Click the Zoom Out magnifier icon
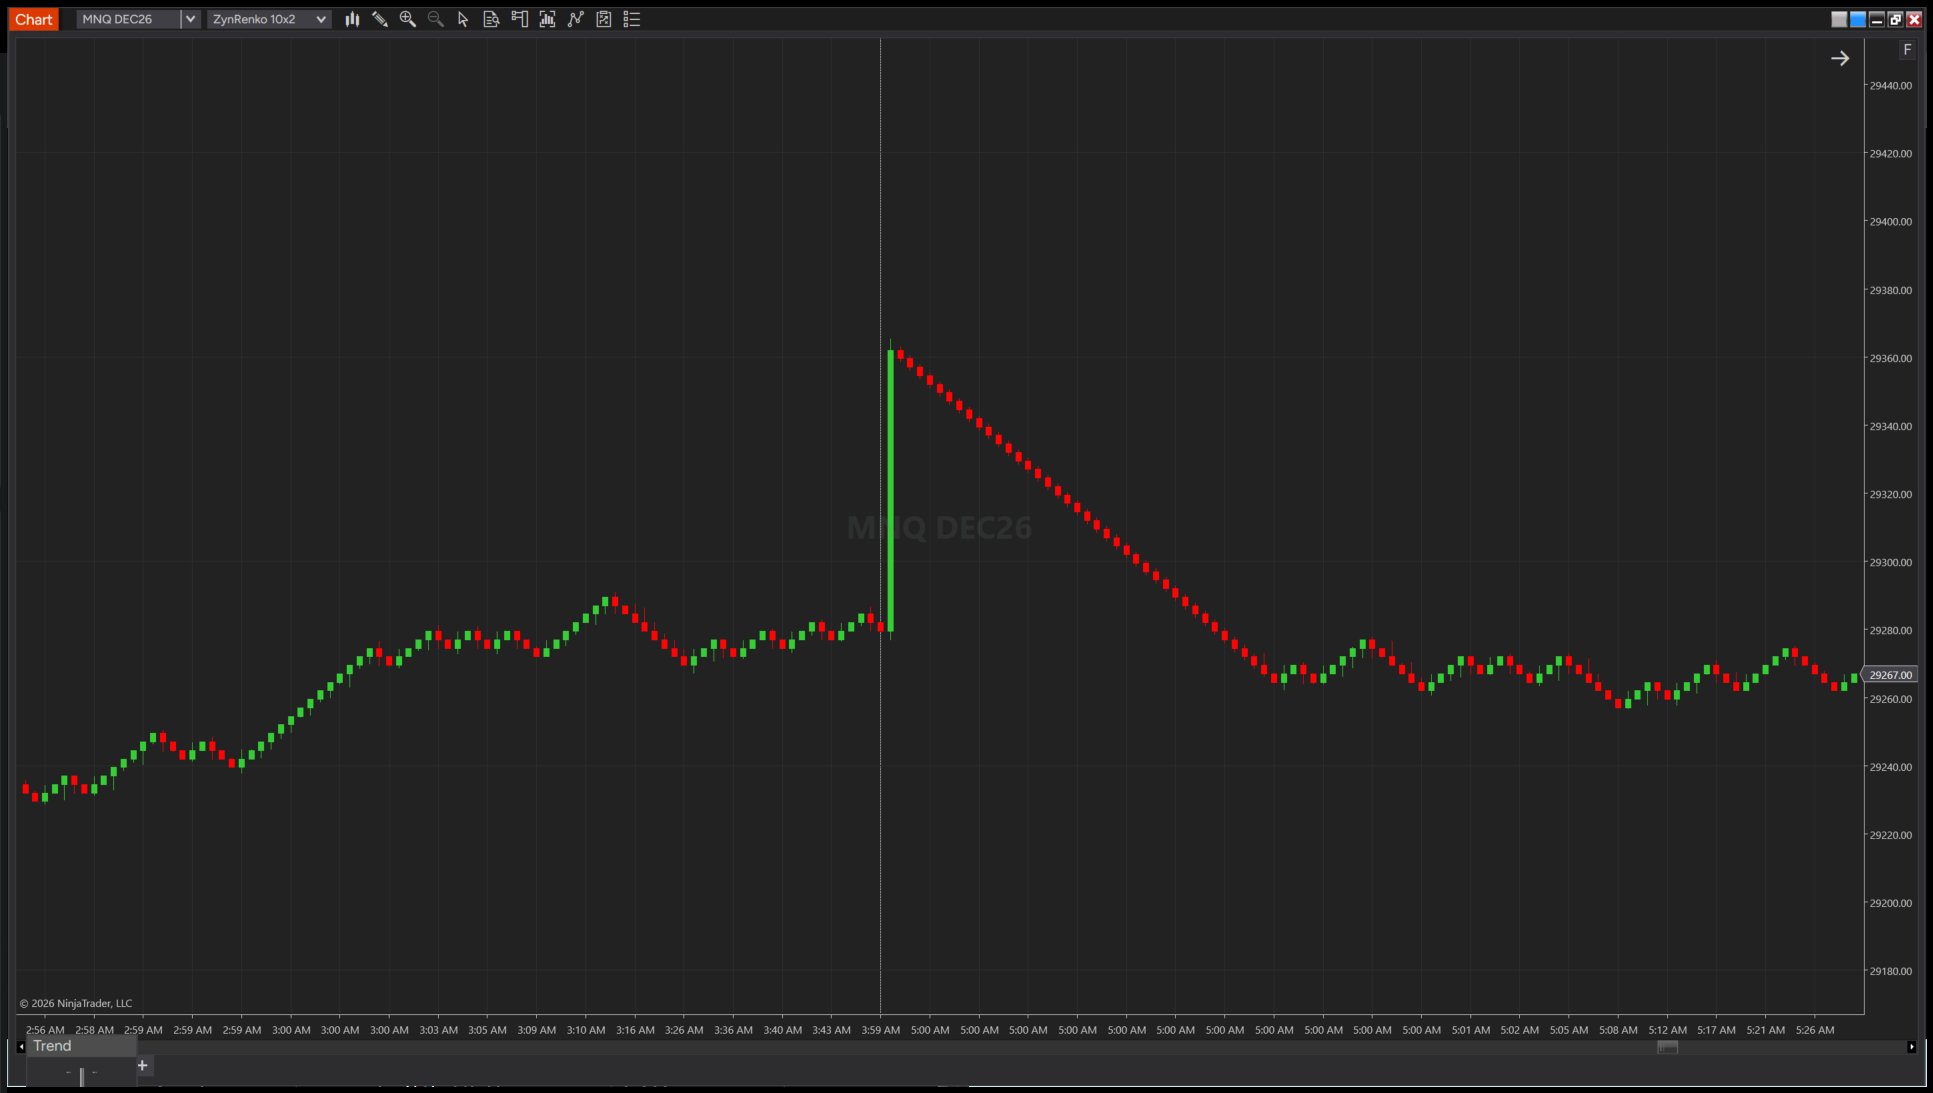 point(436,19)
